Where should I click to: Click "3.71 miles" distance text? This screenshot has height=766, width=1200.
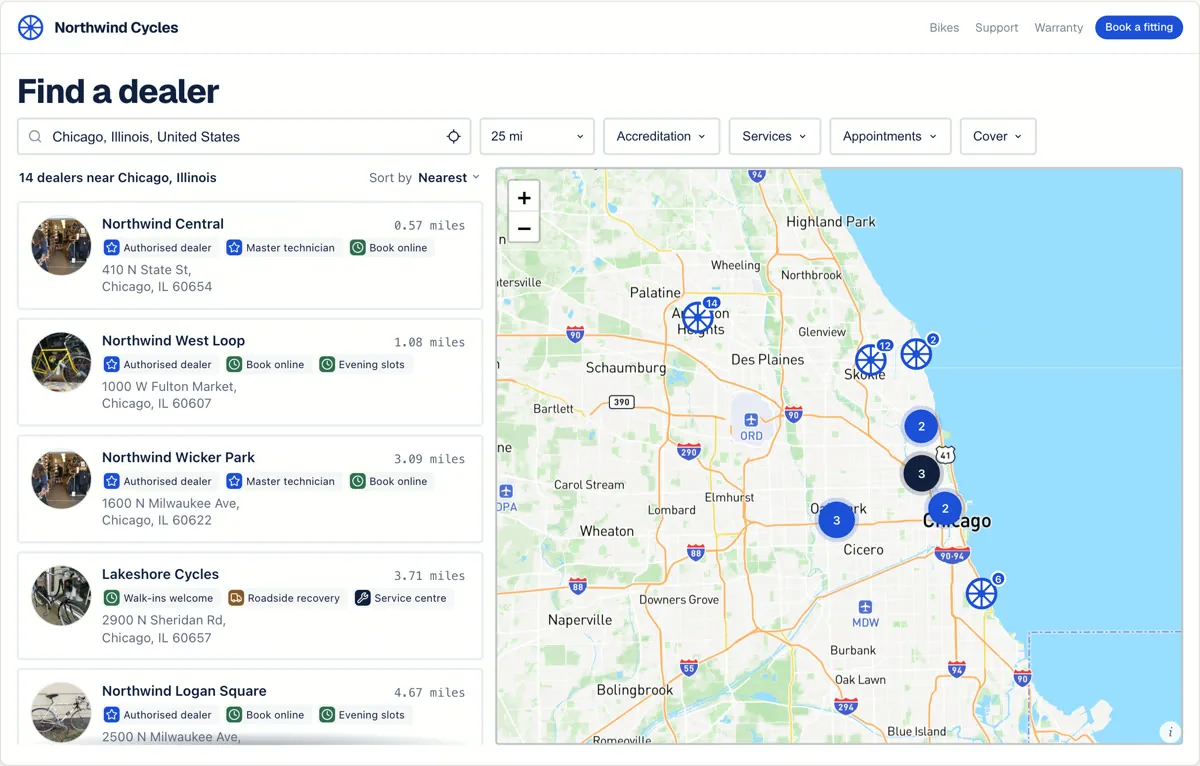pos(429,576)
